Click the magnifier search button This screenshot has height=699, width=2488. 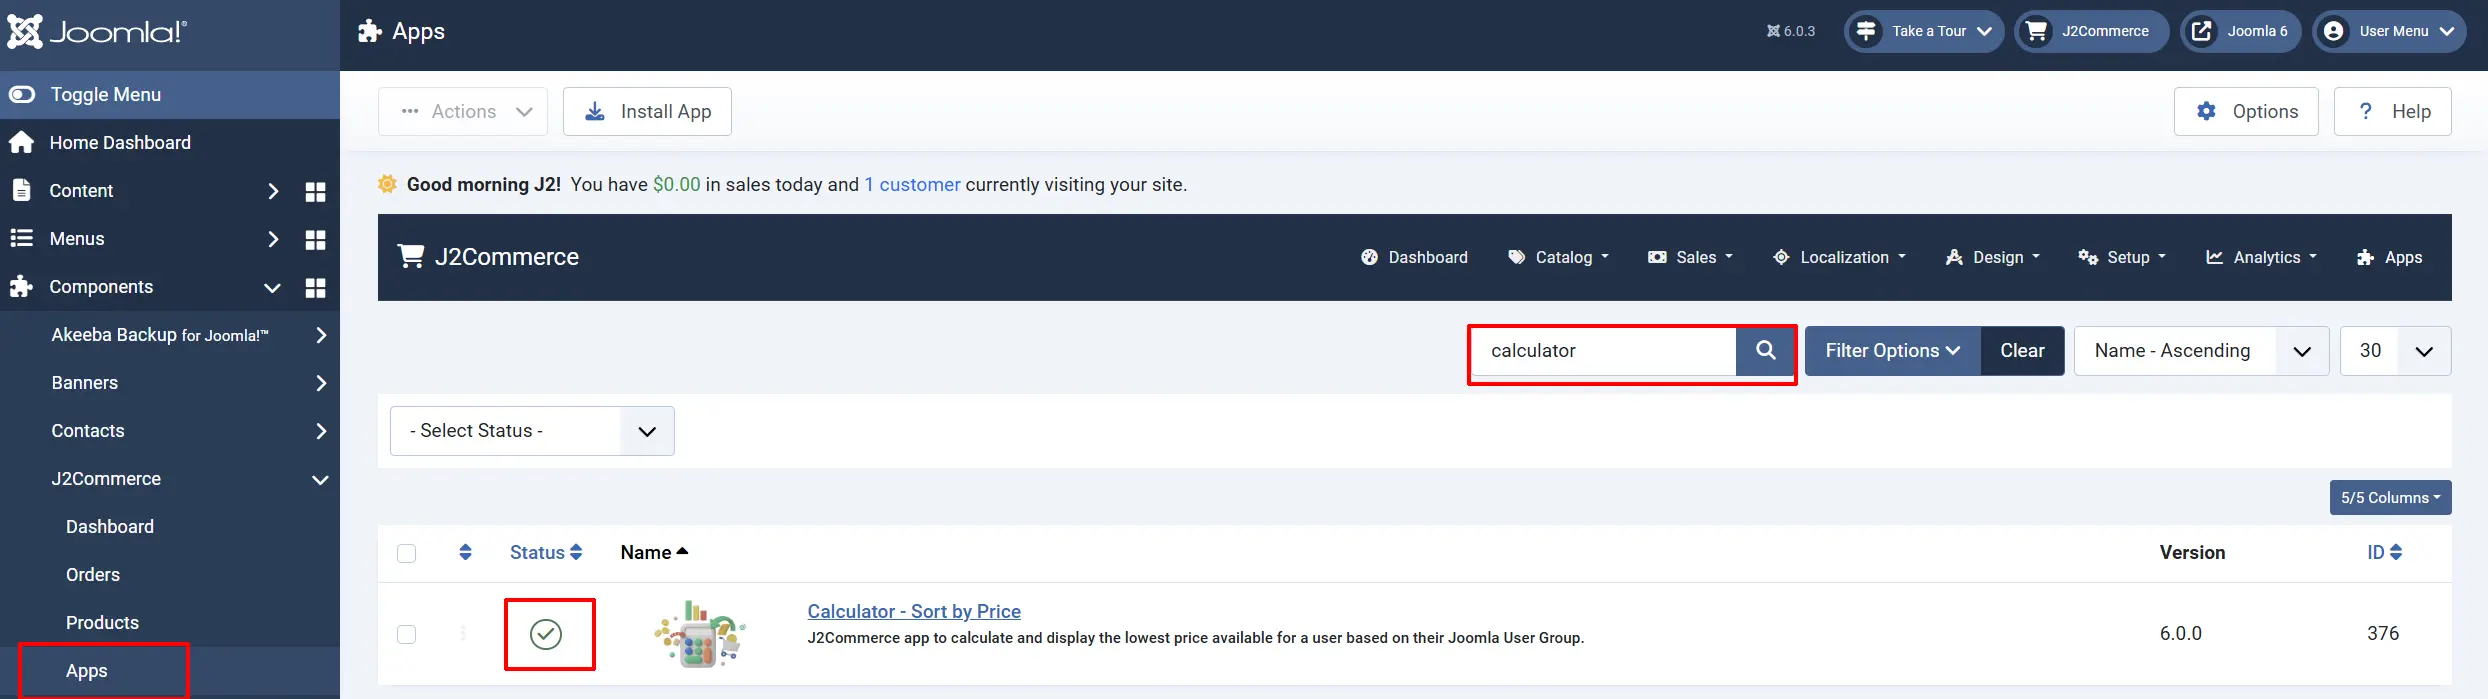(1766, 351)
